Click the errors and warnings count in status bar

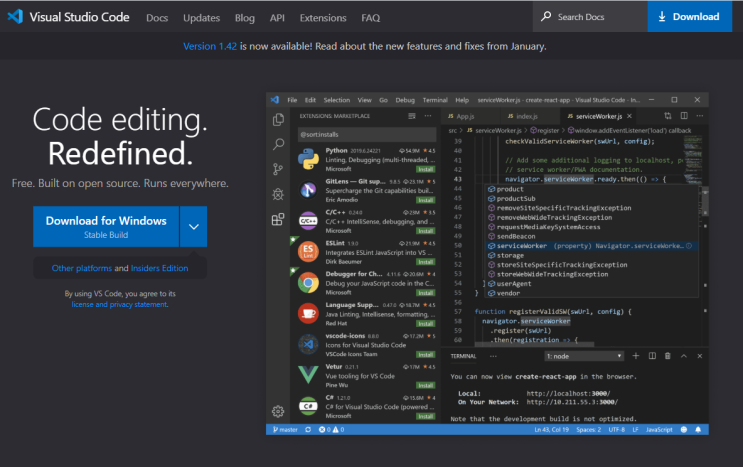click(x=332, y=430)
